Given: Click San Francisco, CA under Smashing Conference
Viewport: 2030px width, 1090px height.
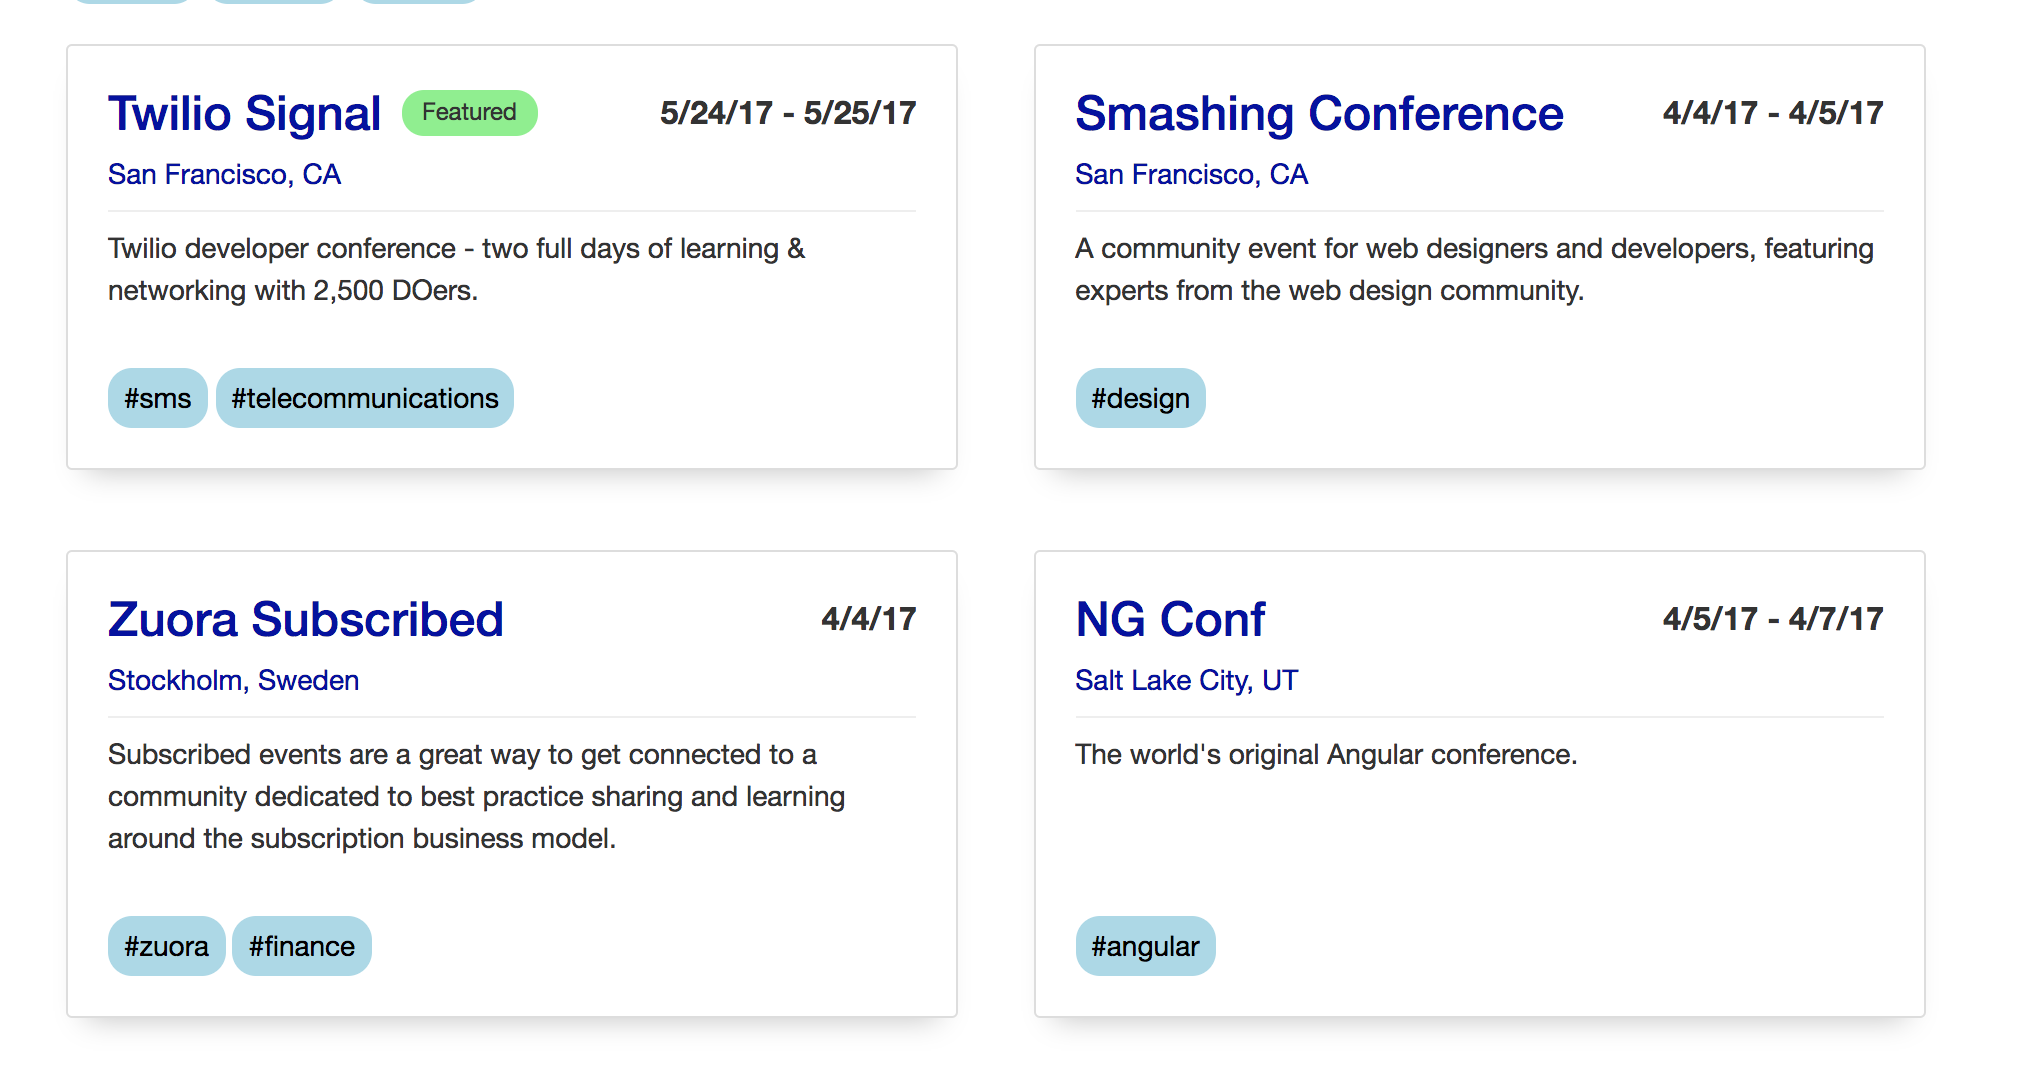Looking at the screenshot, I should point(1191,174).
